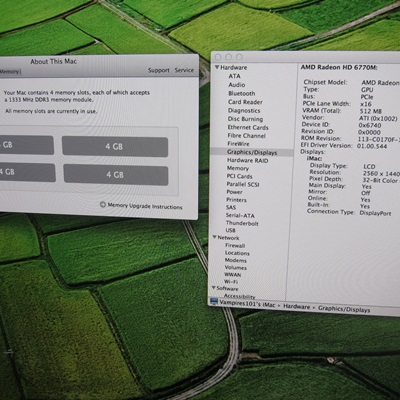The image size is (400, 400).
Task: Select Parallel SCSI entry
Action: point(243,184)
